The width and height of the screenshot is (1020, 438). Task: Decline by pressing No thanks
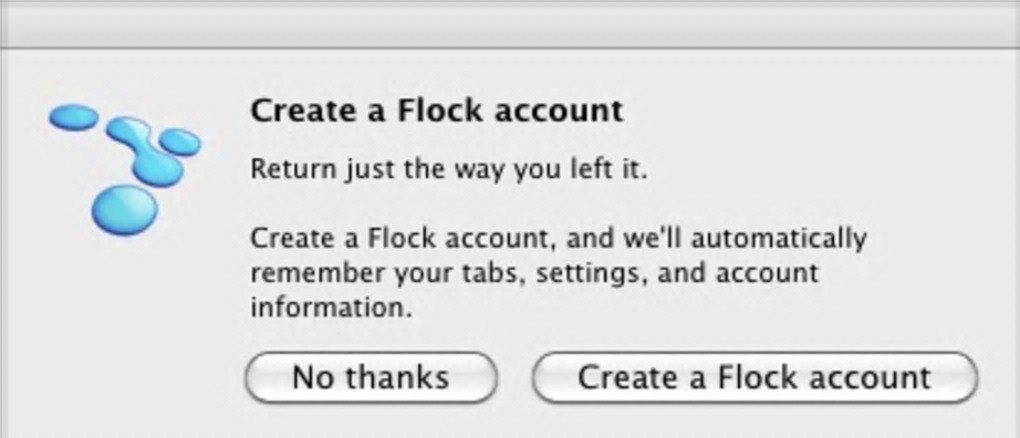point(371,378)
